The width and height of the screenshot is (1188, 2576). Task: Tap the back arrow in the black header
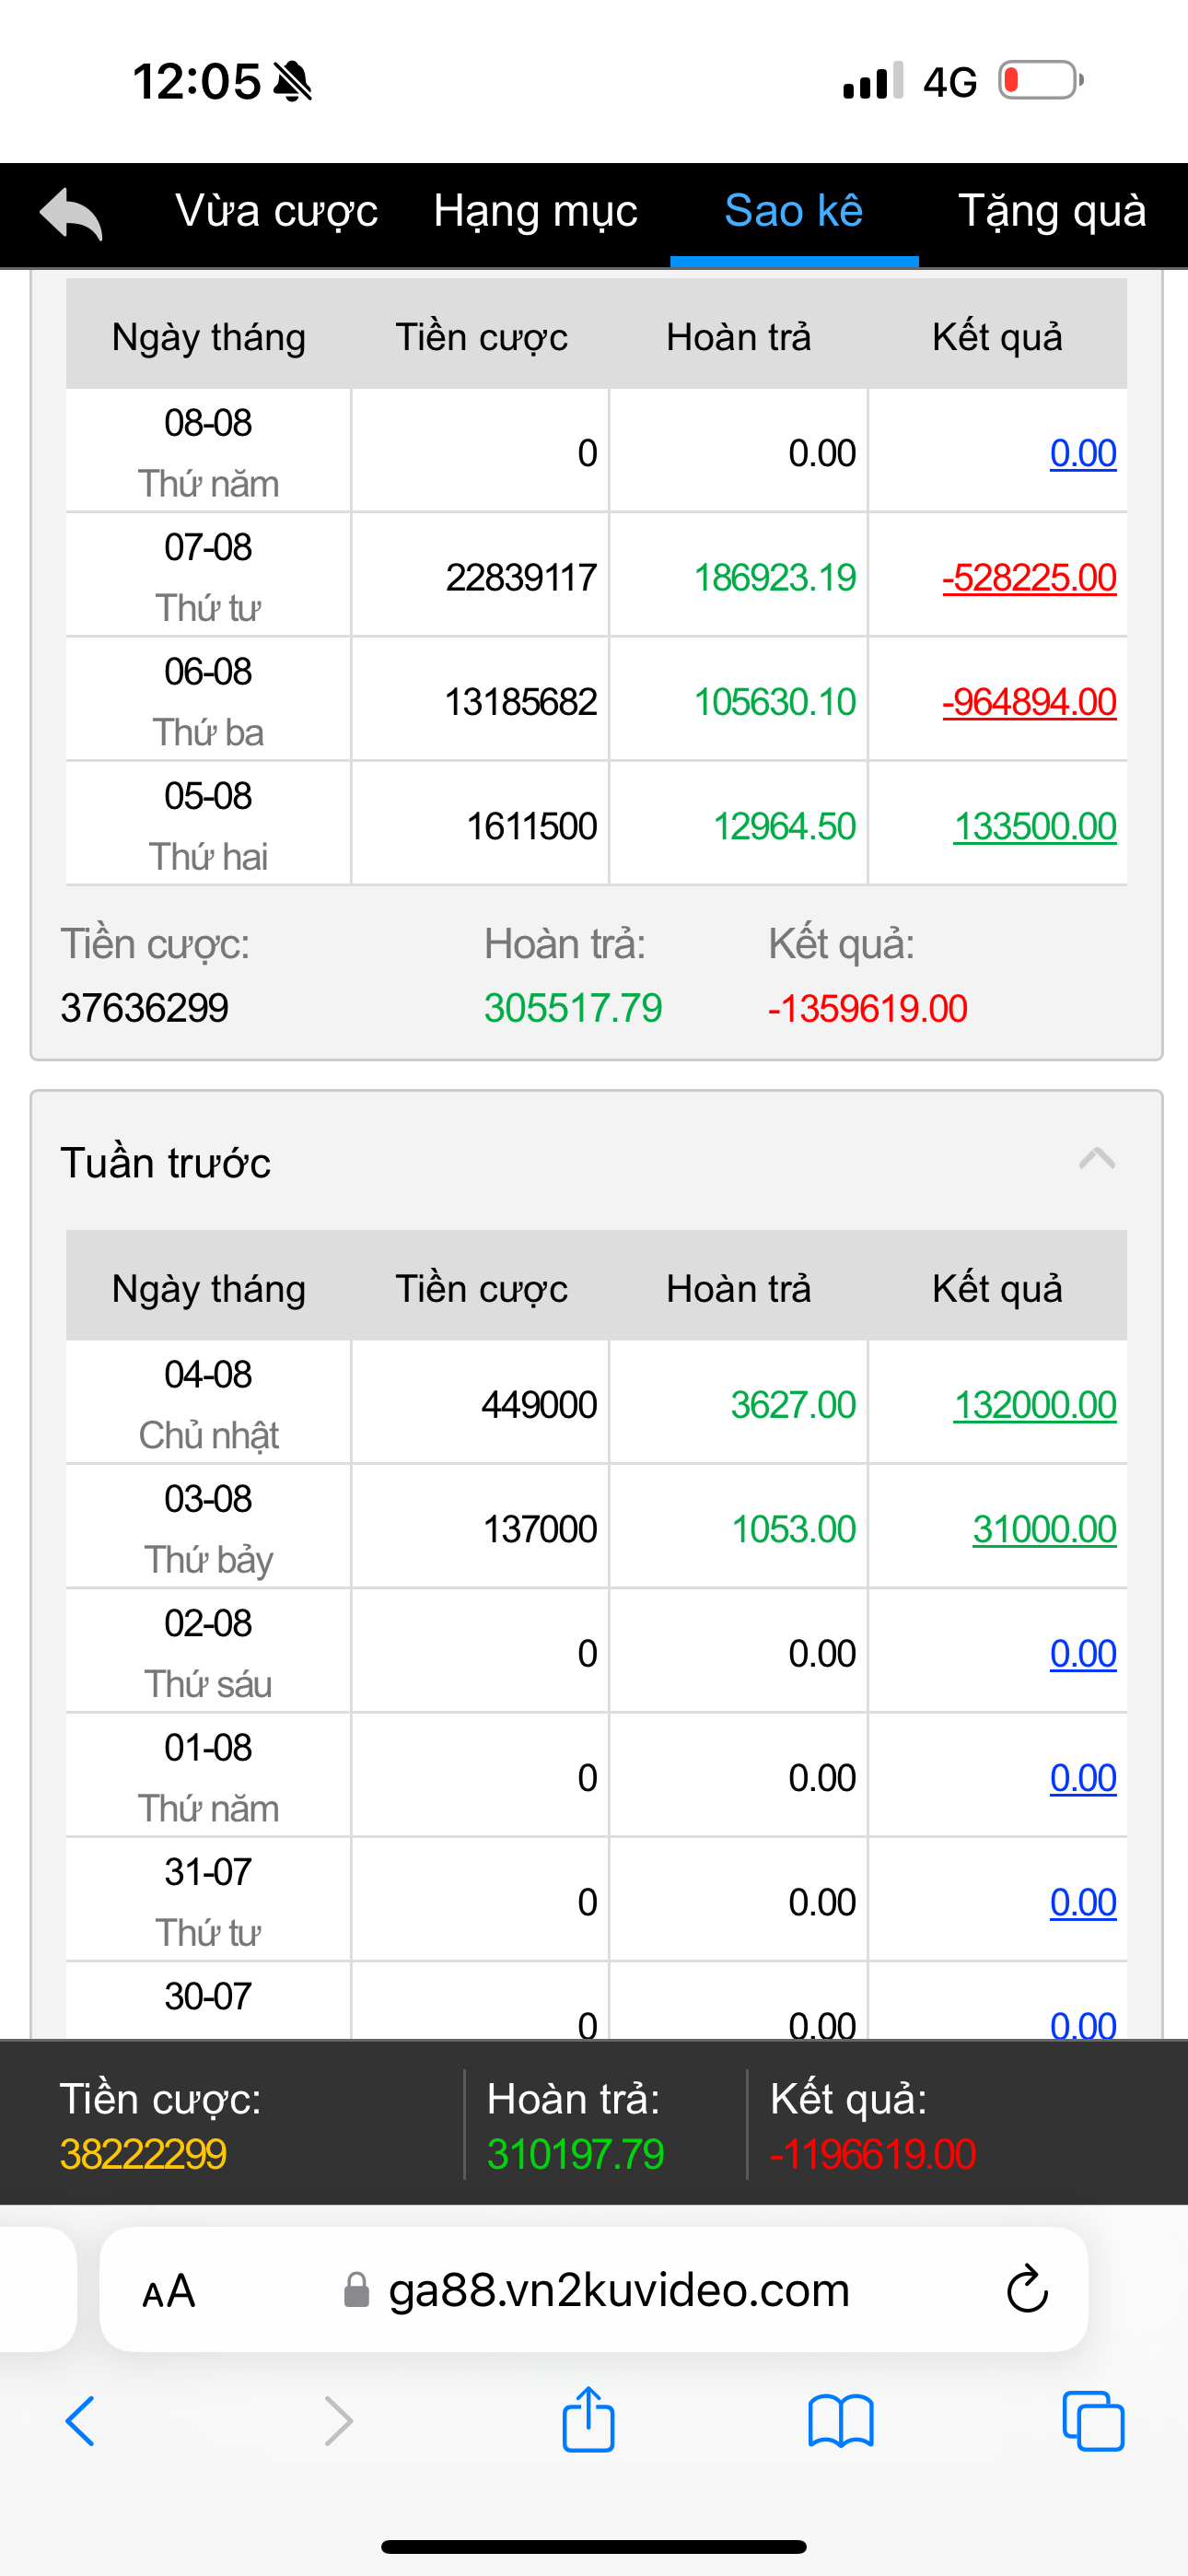pyautogui.click(x=71, y=213)
